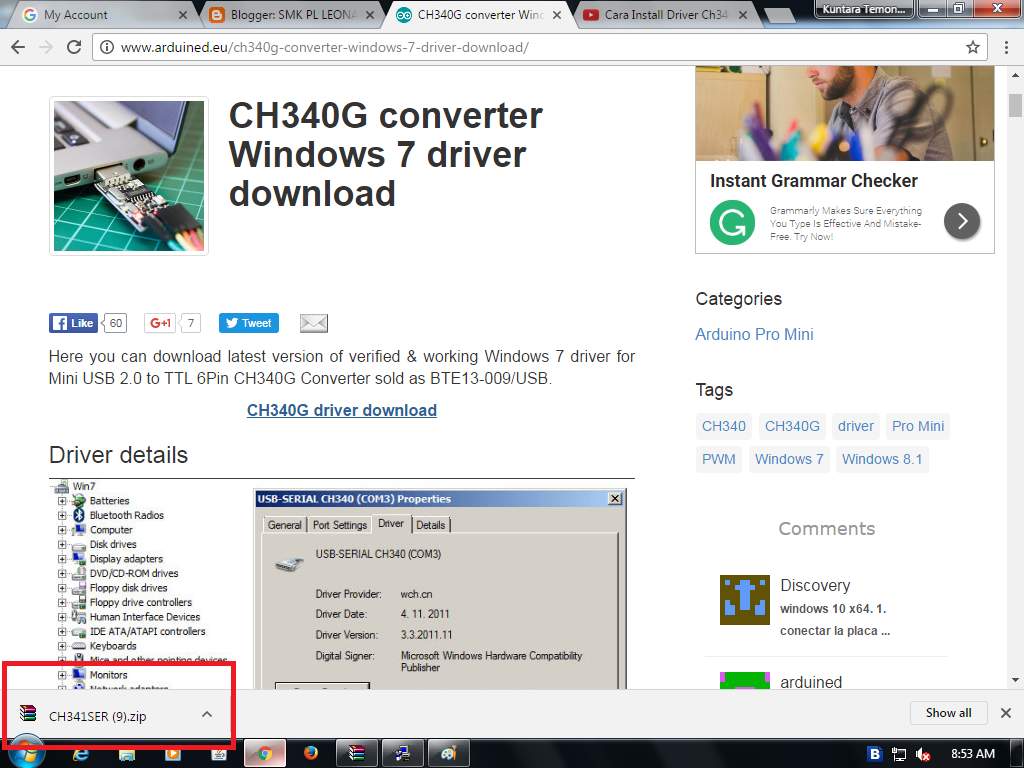Click the CH340G tag
The height and width of the screenshot is (768, 1024).
[x=792, y=426]
